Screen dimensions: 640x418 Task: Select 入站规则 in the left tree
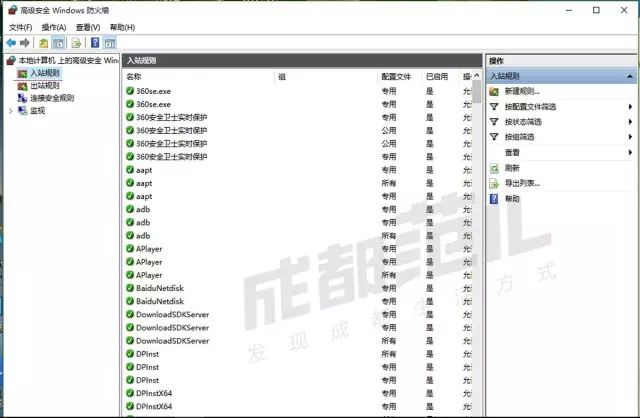click(x=45, y=73)
